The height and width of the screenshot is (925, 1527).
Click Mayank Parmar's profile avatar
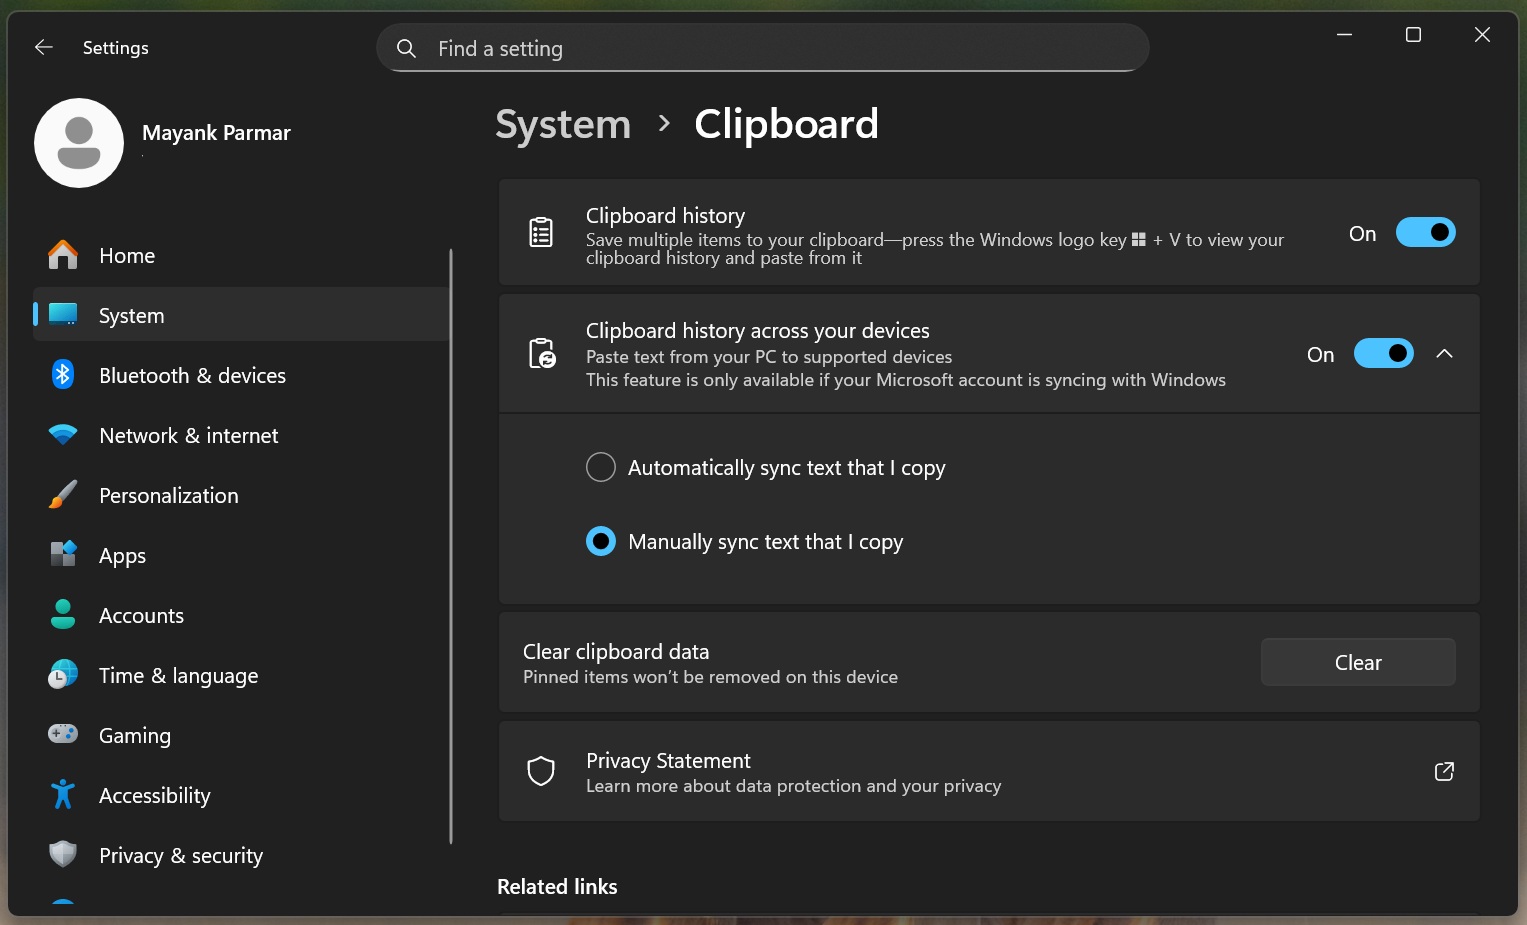point(79,143)
